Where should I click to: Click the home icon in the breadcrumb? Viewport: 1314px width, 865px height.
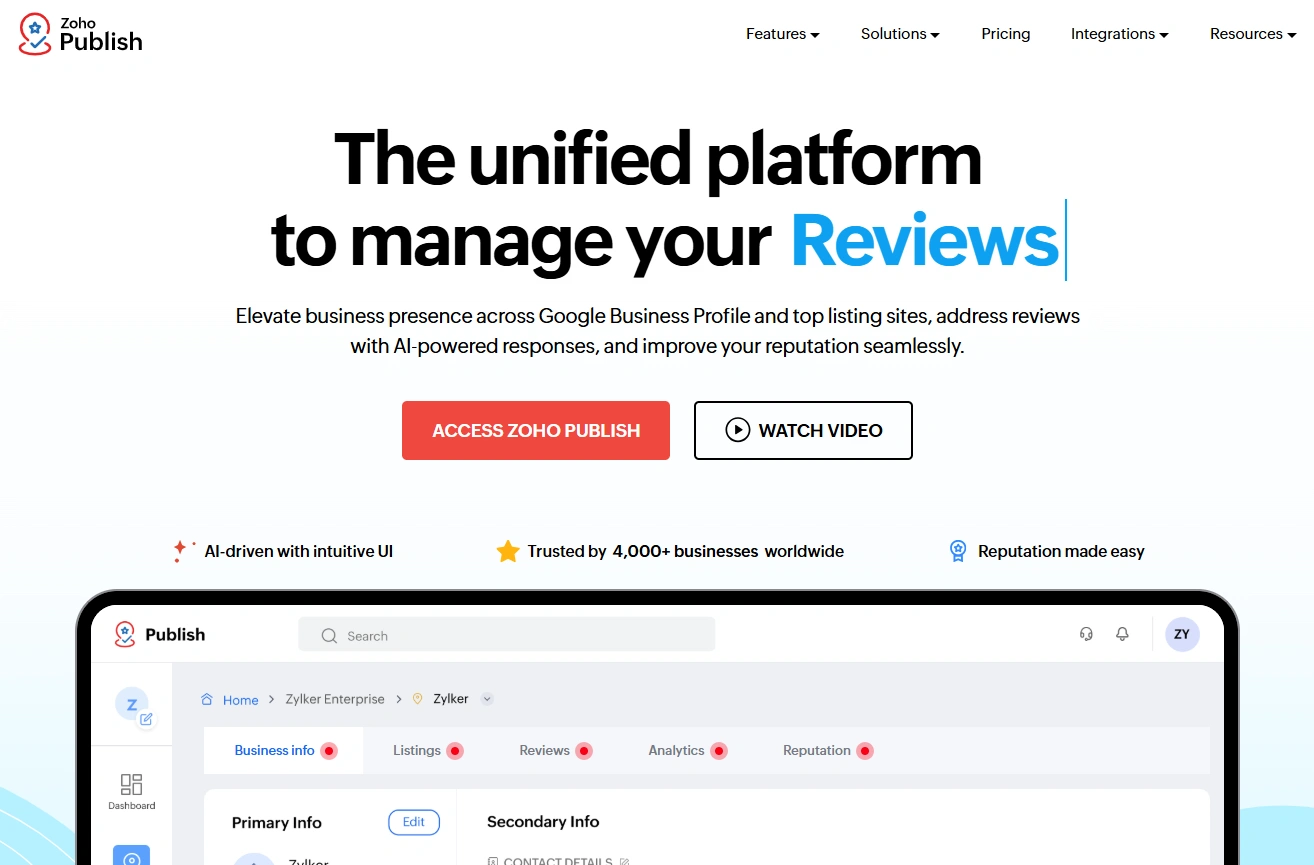pos(207,699)
